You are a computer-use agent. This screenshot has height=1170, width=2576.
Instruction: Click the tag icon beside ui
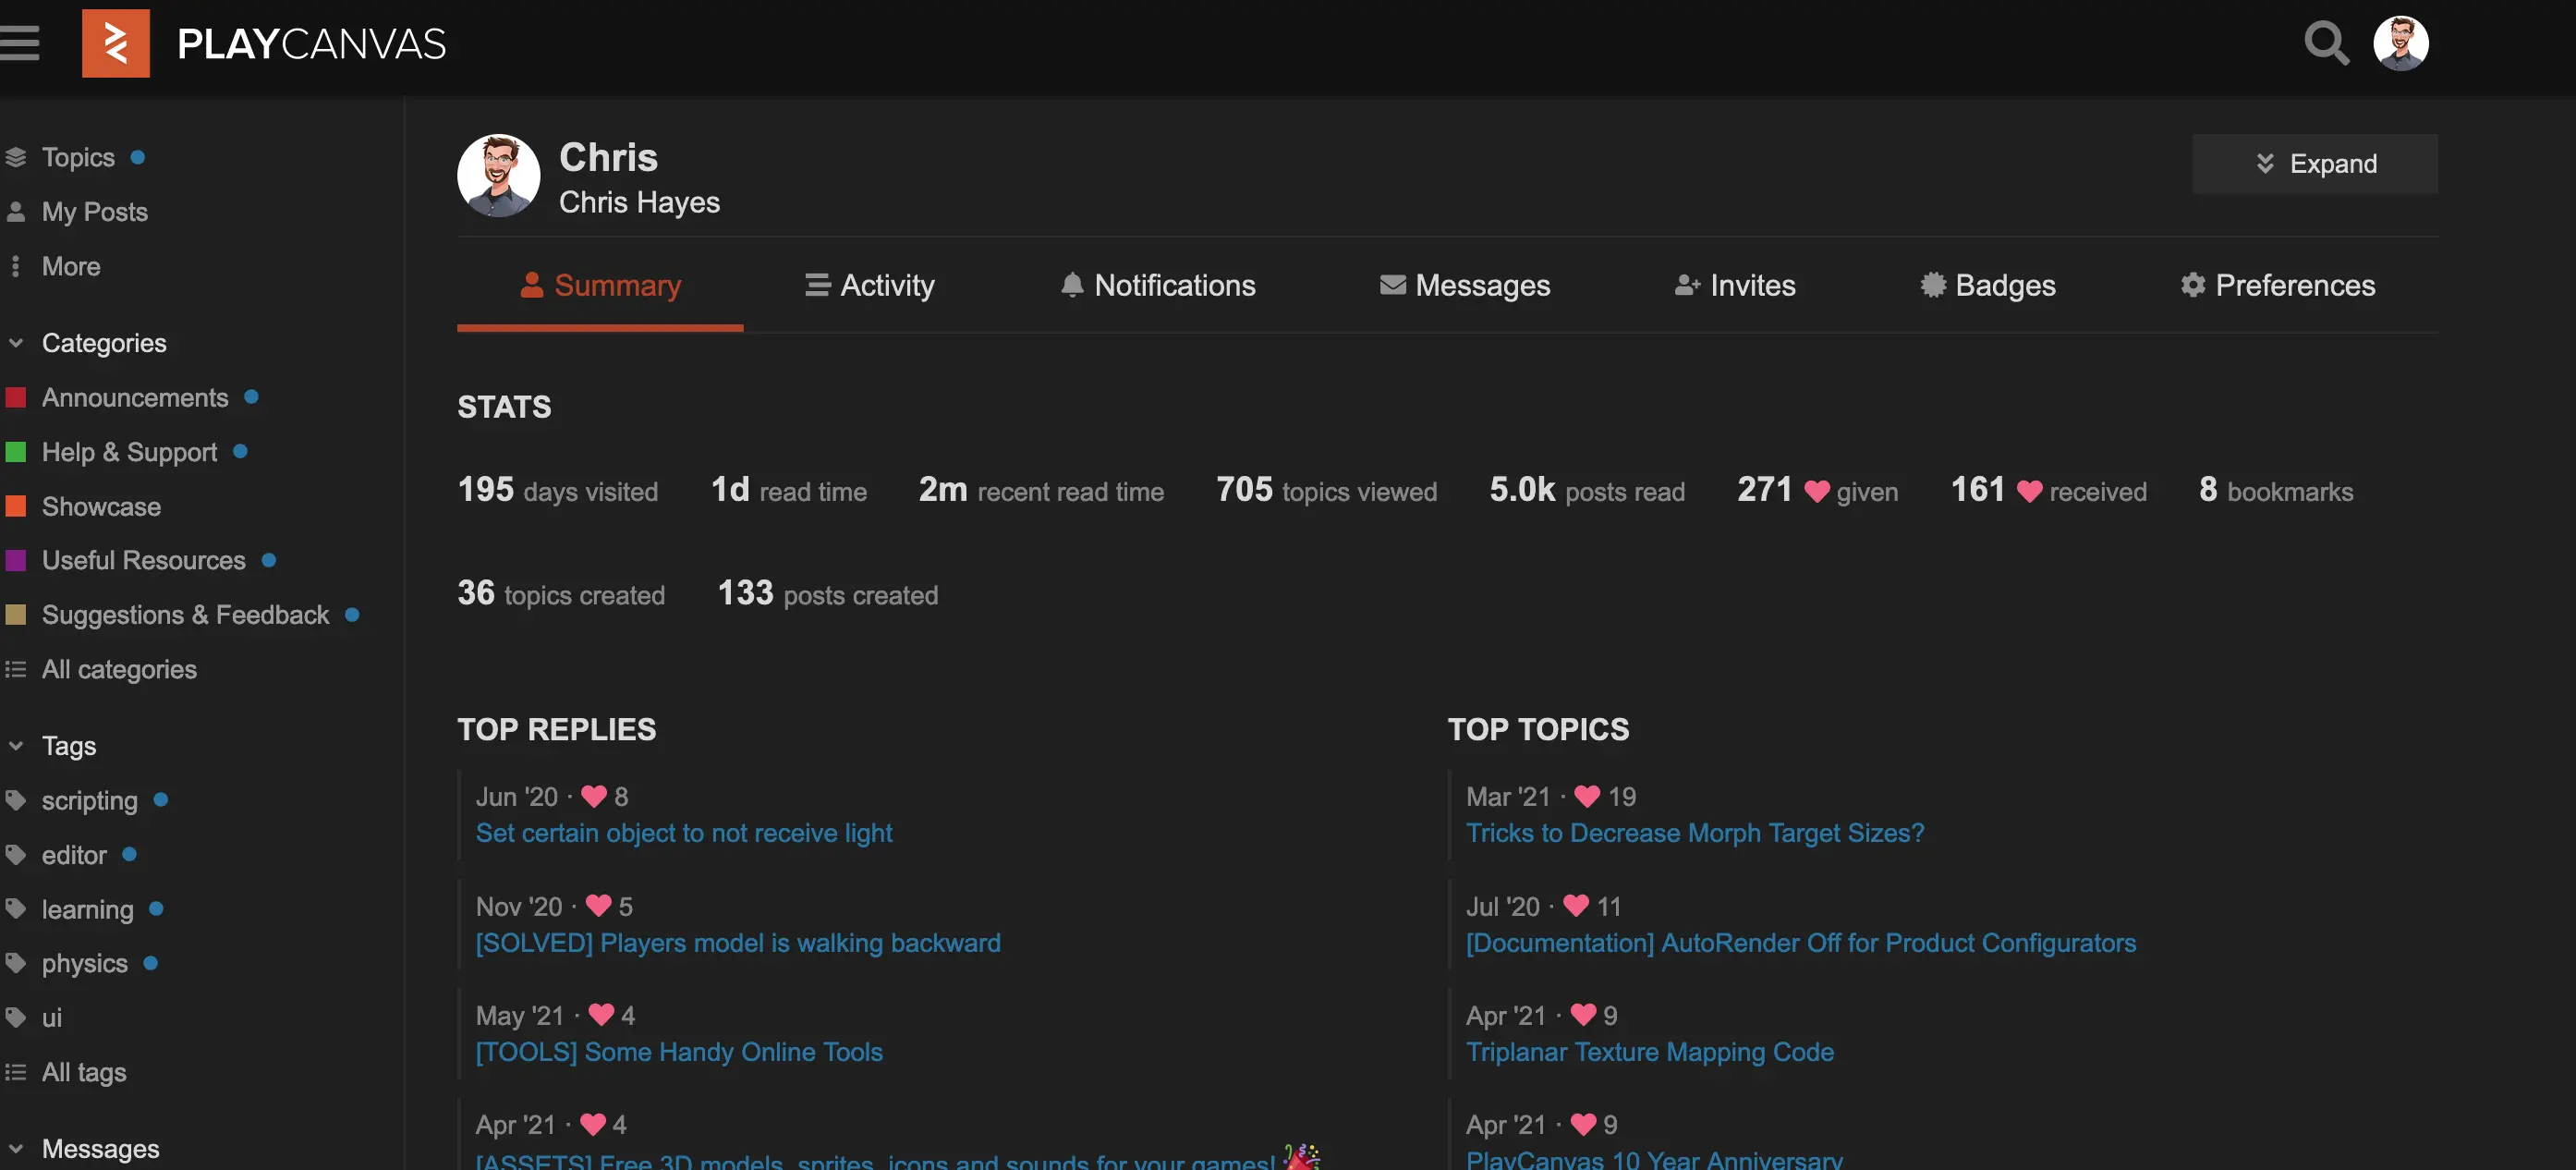tap(16, 1018)
